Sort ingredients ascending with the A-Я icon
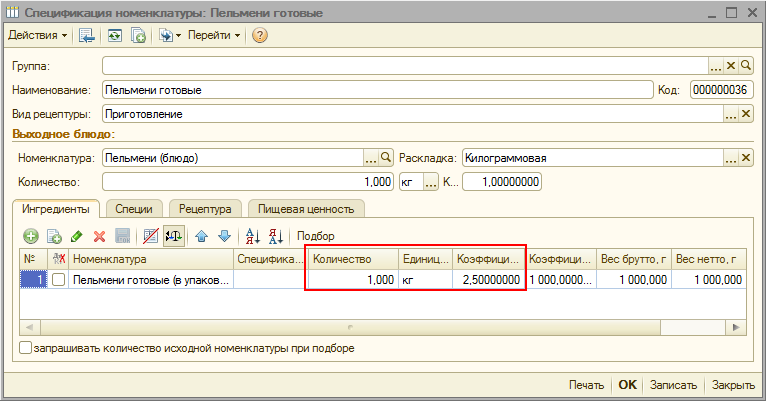766x401 pixels. coord(252,236)
